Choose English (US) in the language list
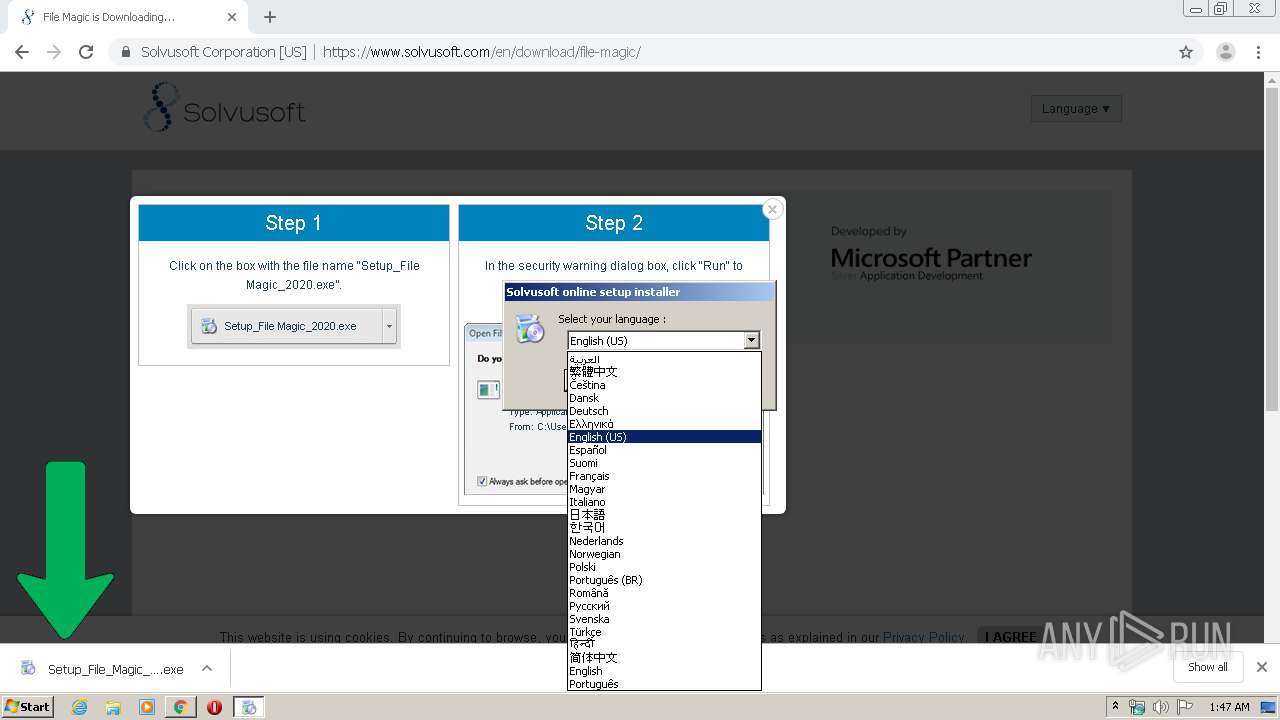 tap(664, 437)
